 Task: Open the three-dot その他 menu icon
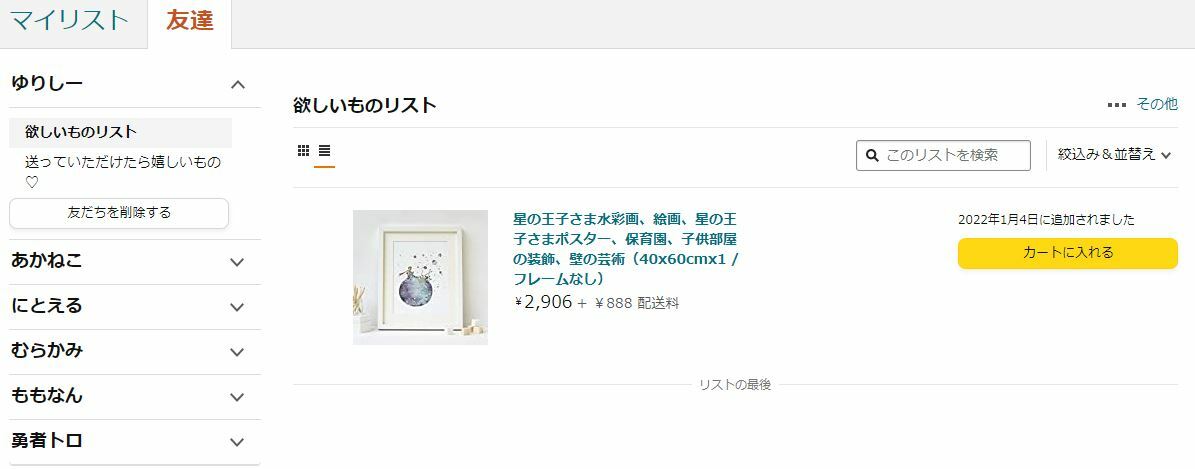click(x=1117, y=105)
